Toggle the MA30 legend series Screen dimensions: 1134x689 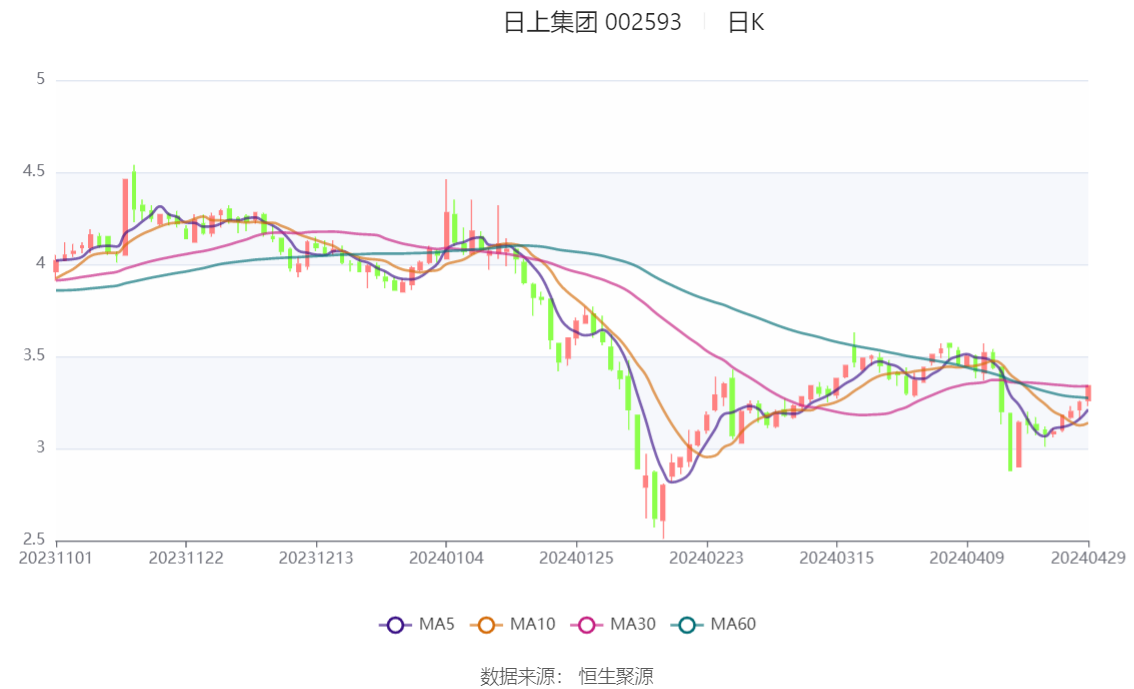coord(613,625)
